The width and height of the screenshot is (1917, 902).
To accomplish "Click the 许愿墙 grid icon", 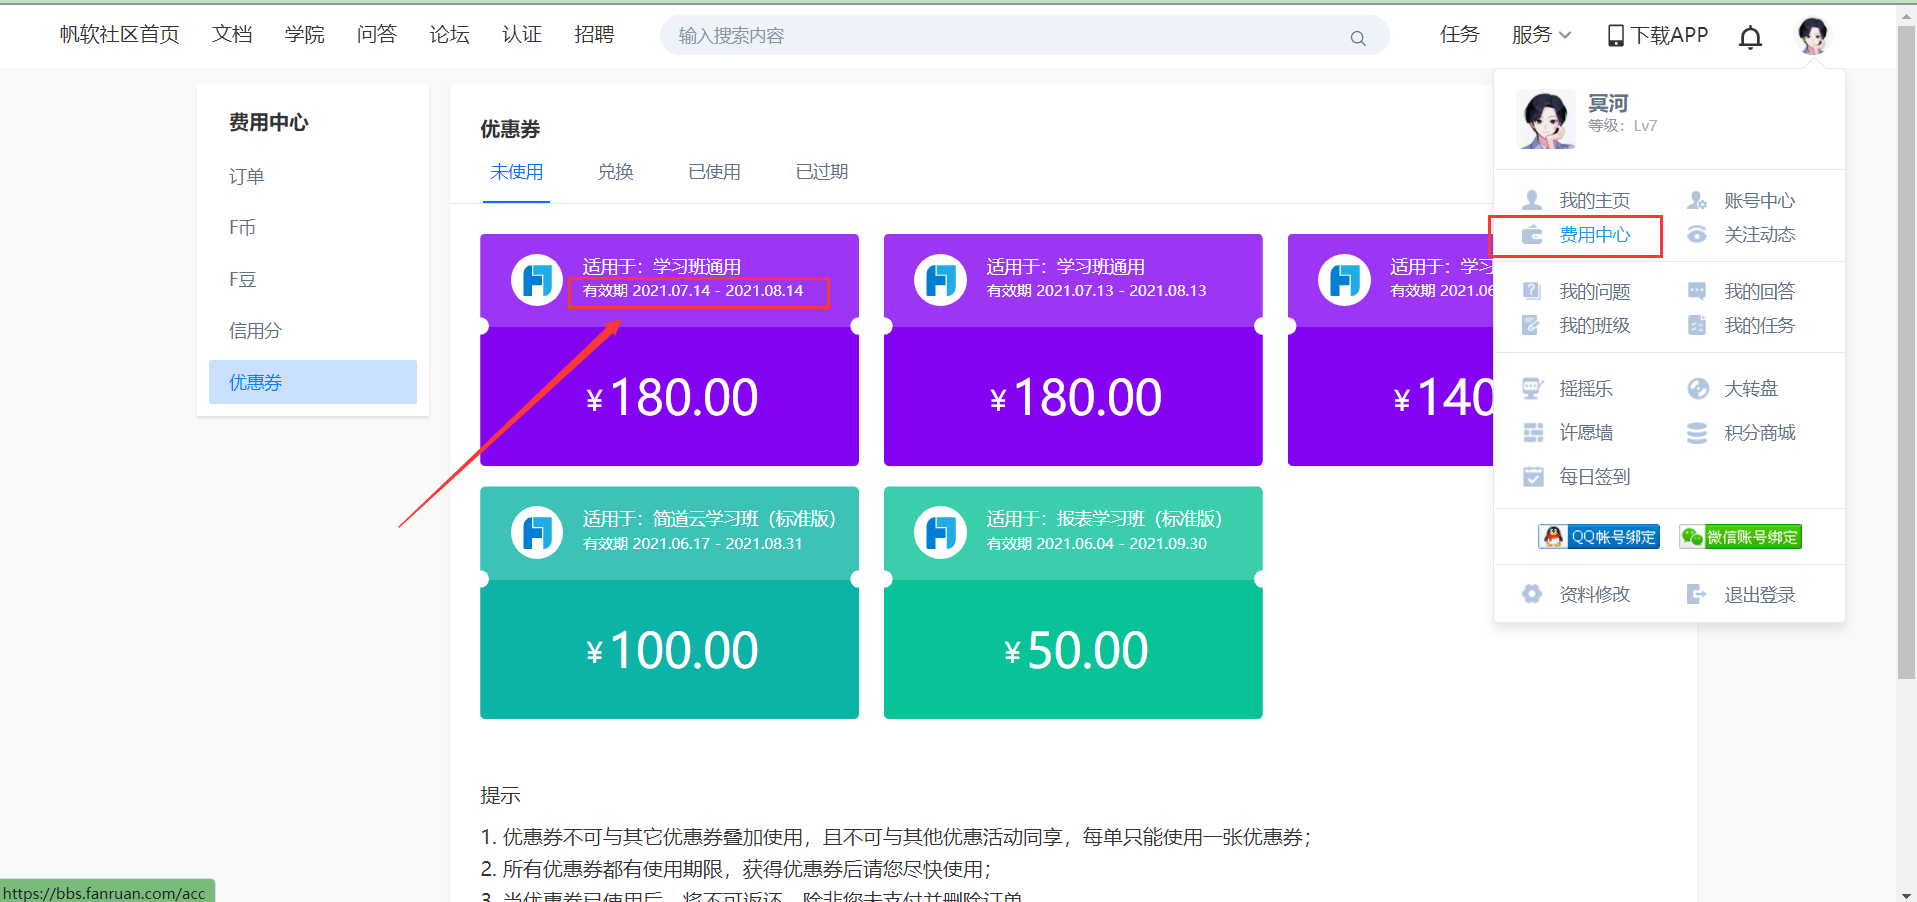I will coord(1533,432).
